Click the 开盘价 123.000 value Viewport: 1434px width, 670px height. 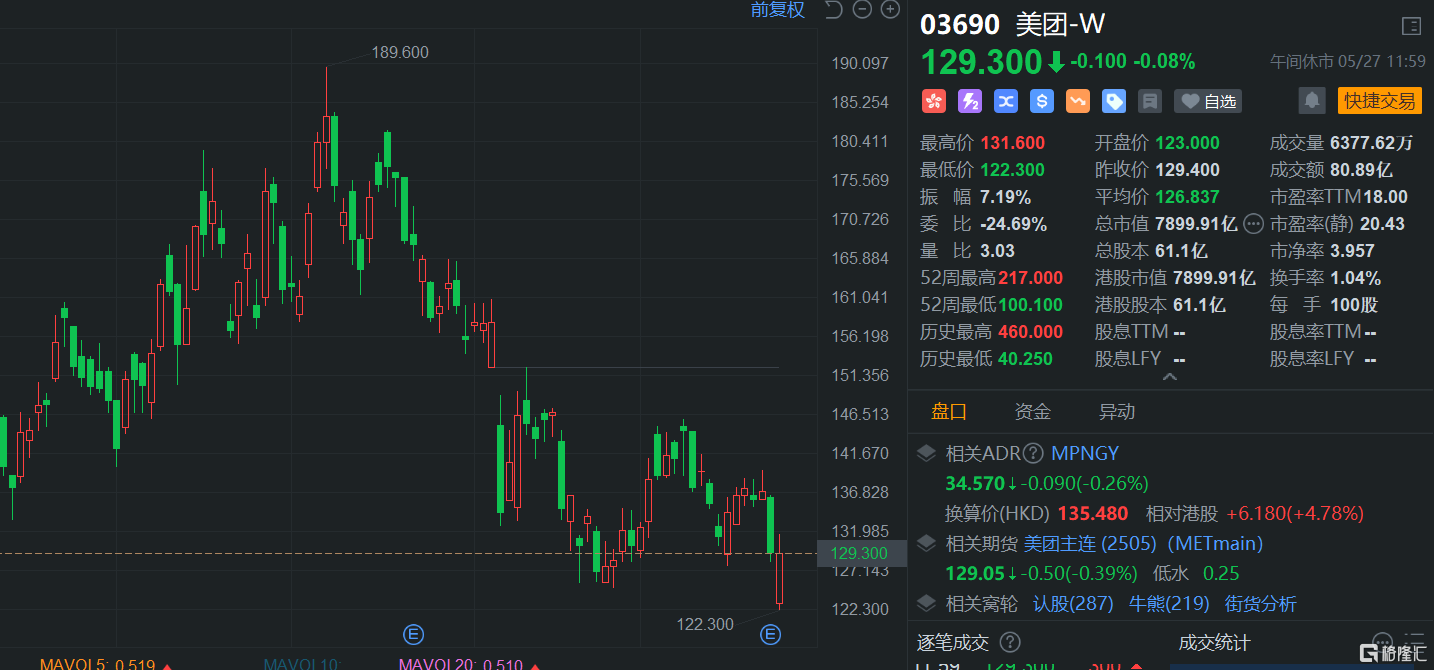[x=1187, y=143]
